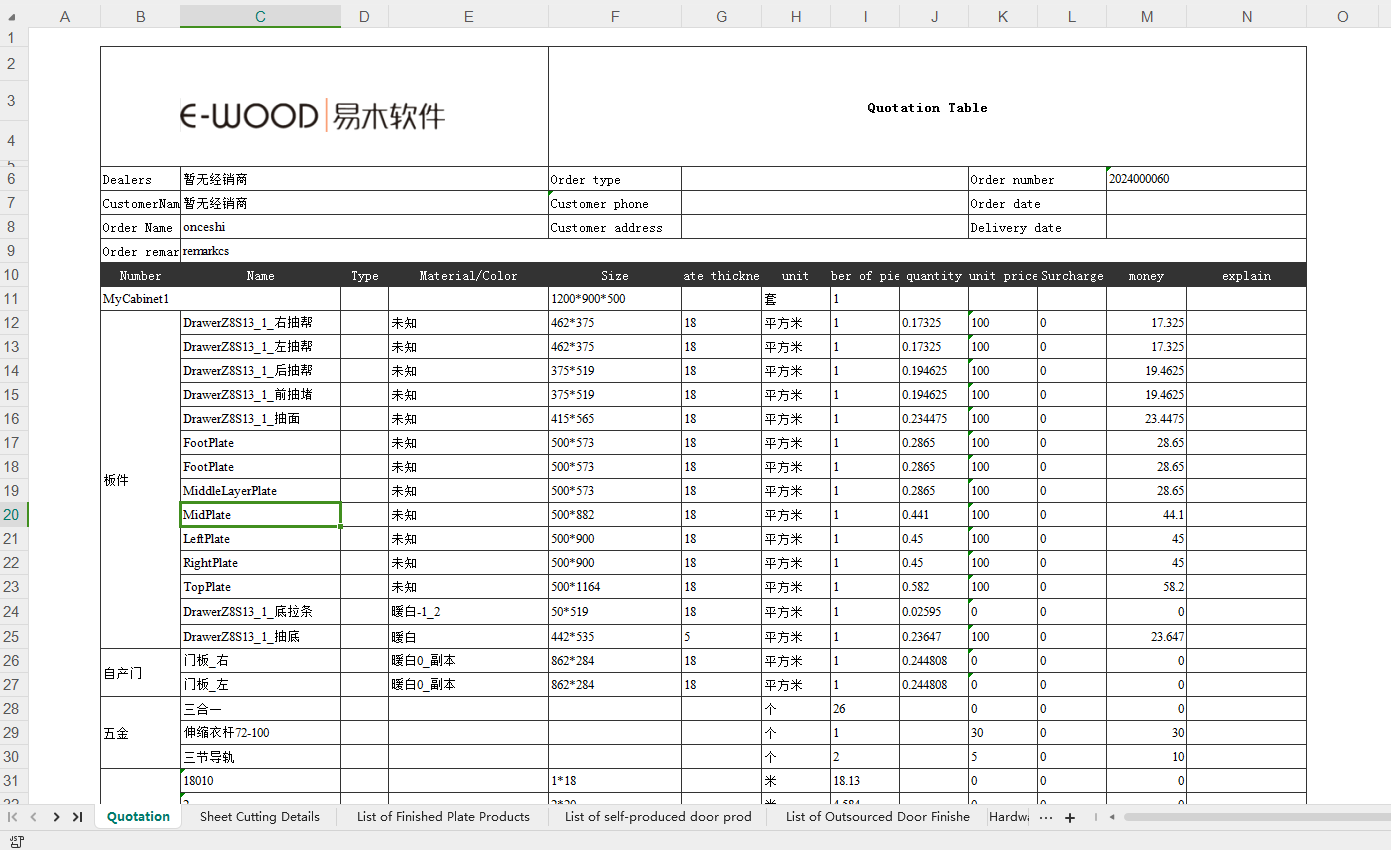The image size is (1391, 850).
Task: Open List of Finished Plate Products tab
Action: [x=443, y=817]
